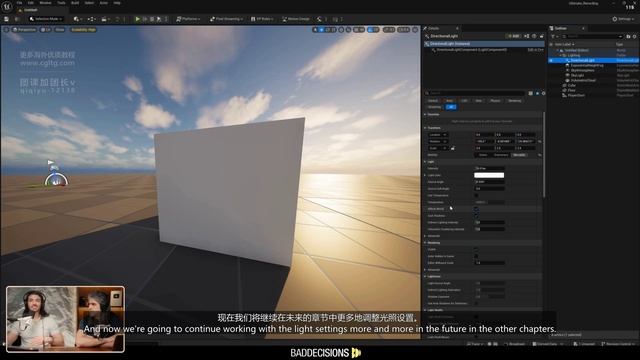Toggle the Visible checkbox under Rendering
The height and width of the screenshot is (360, 640).
pos(476,249)
